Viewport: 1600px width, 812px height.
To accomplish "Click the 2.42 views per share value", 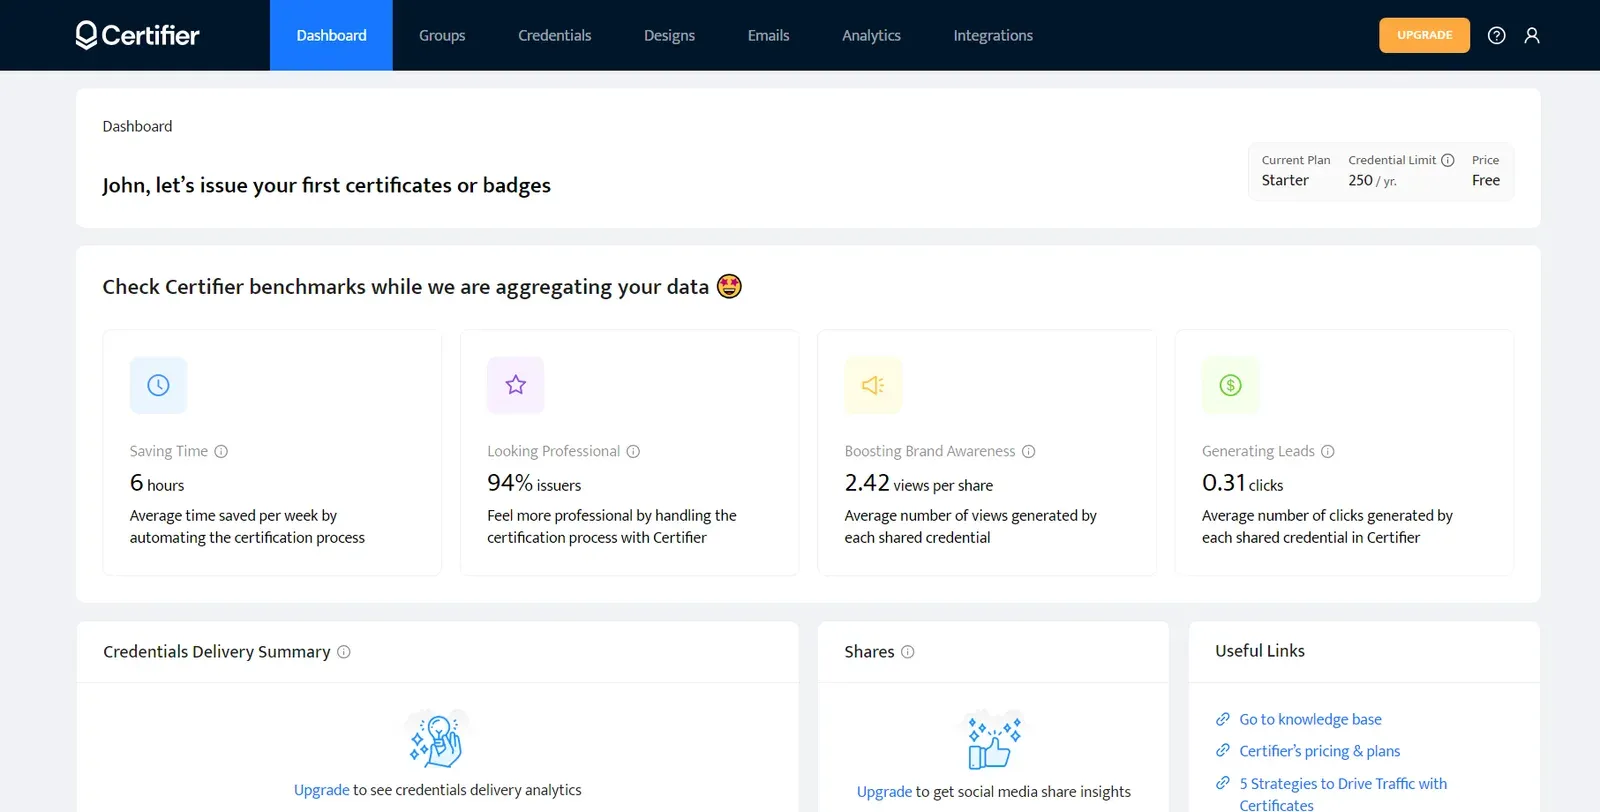I will pos(919,484).
